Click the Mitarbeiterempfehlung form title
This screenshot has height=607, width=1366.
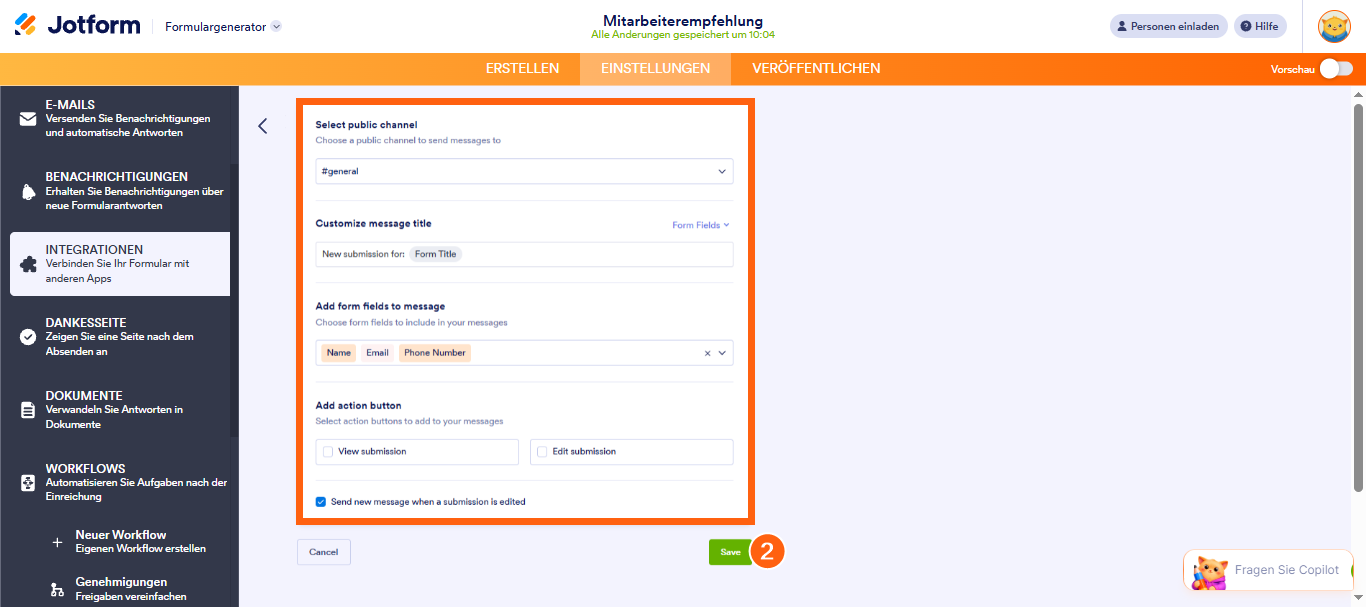683,20
